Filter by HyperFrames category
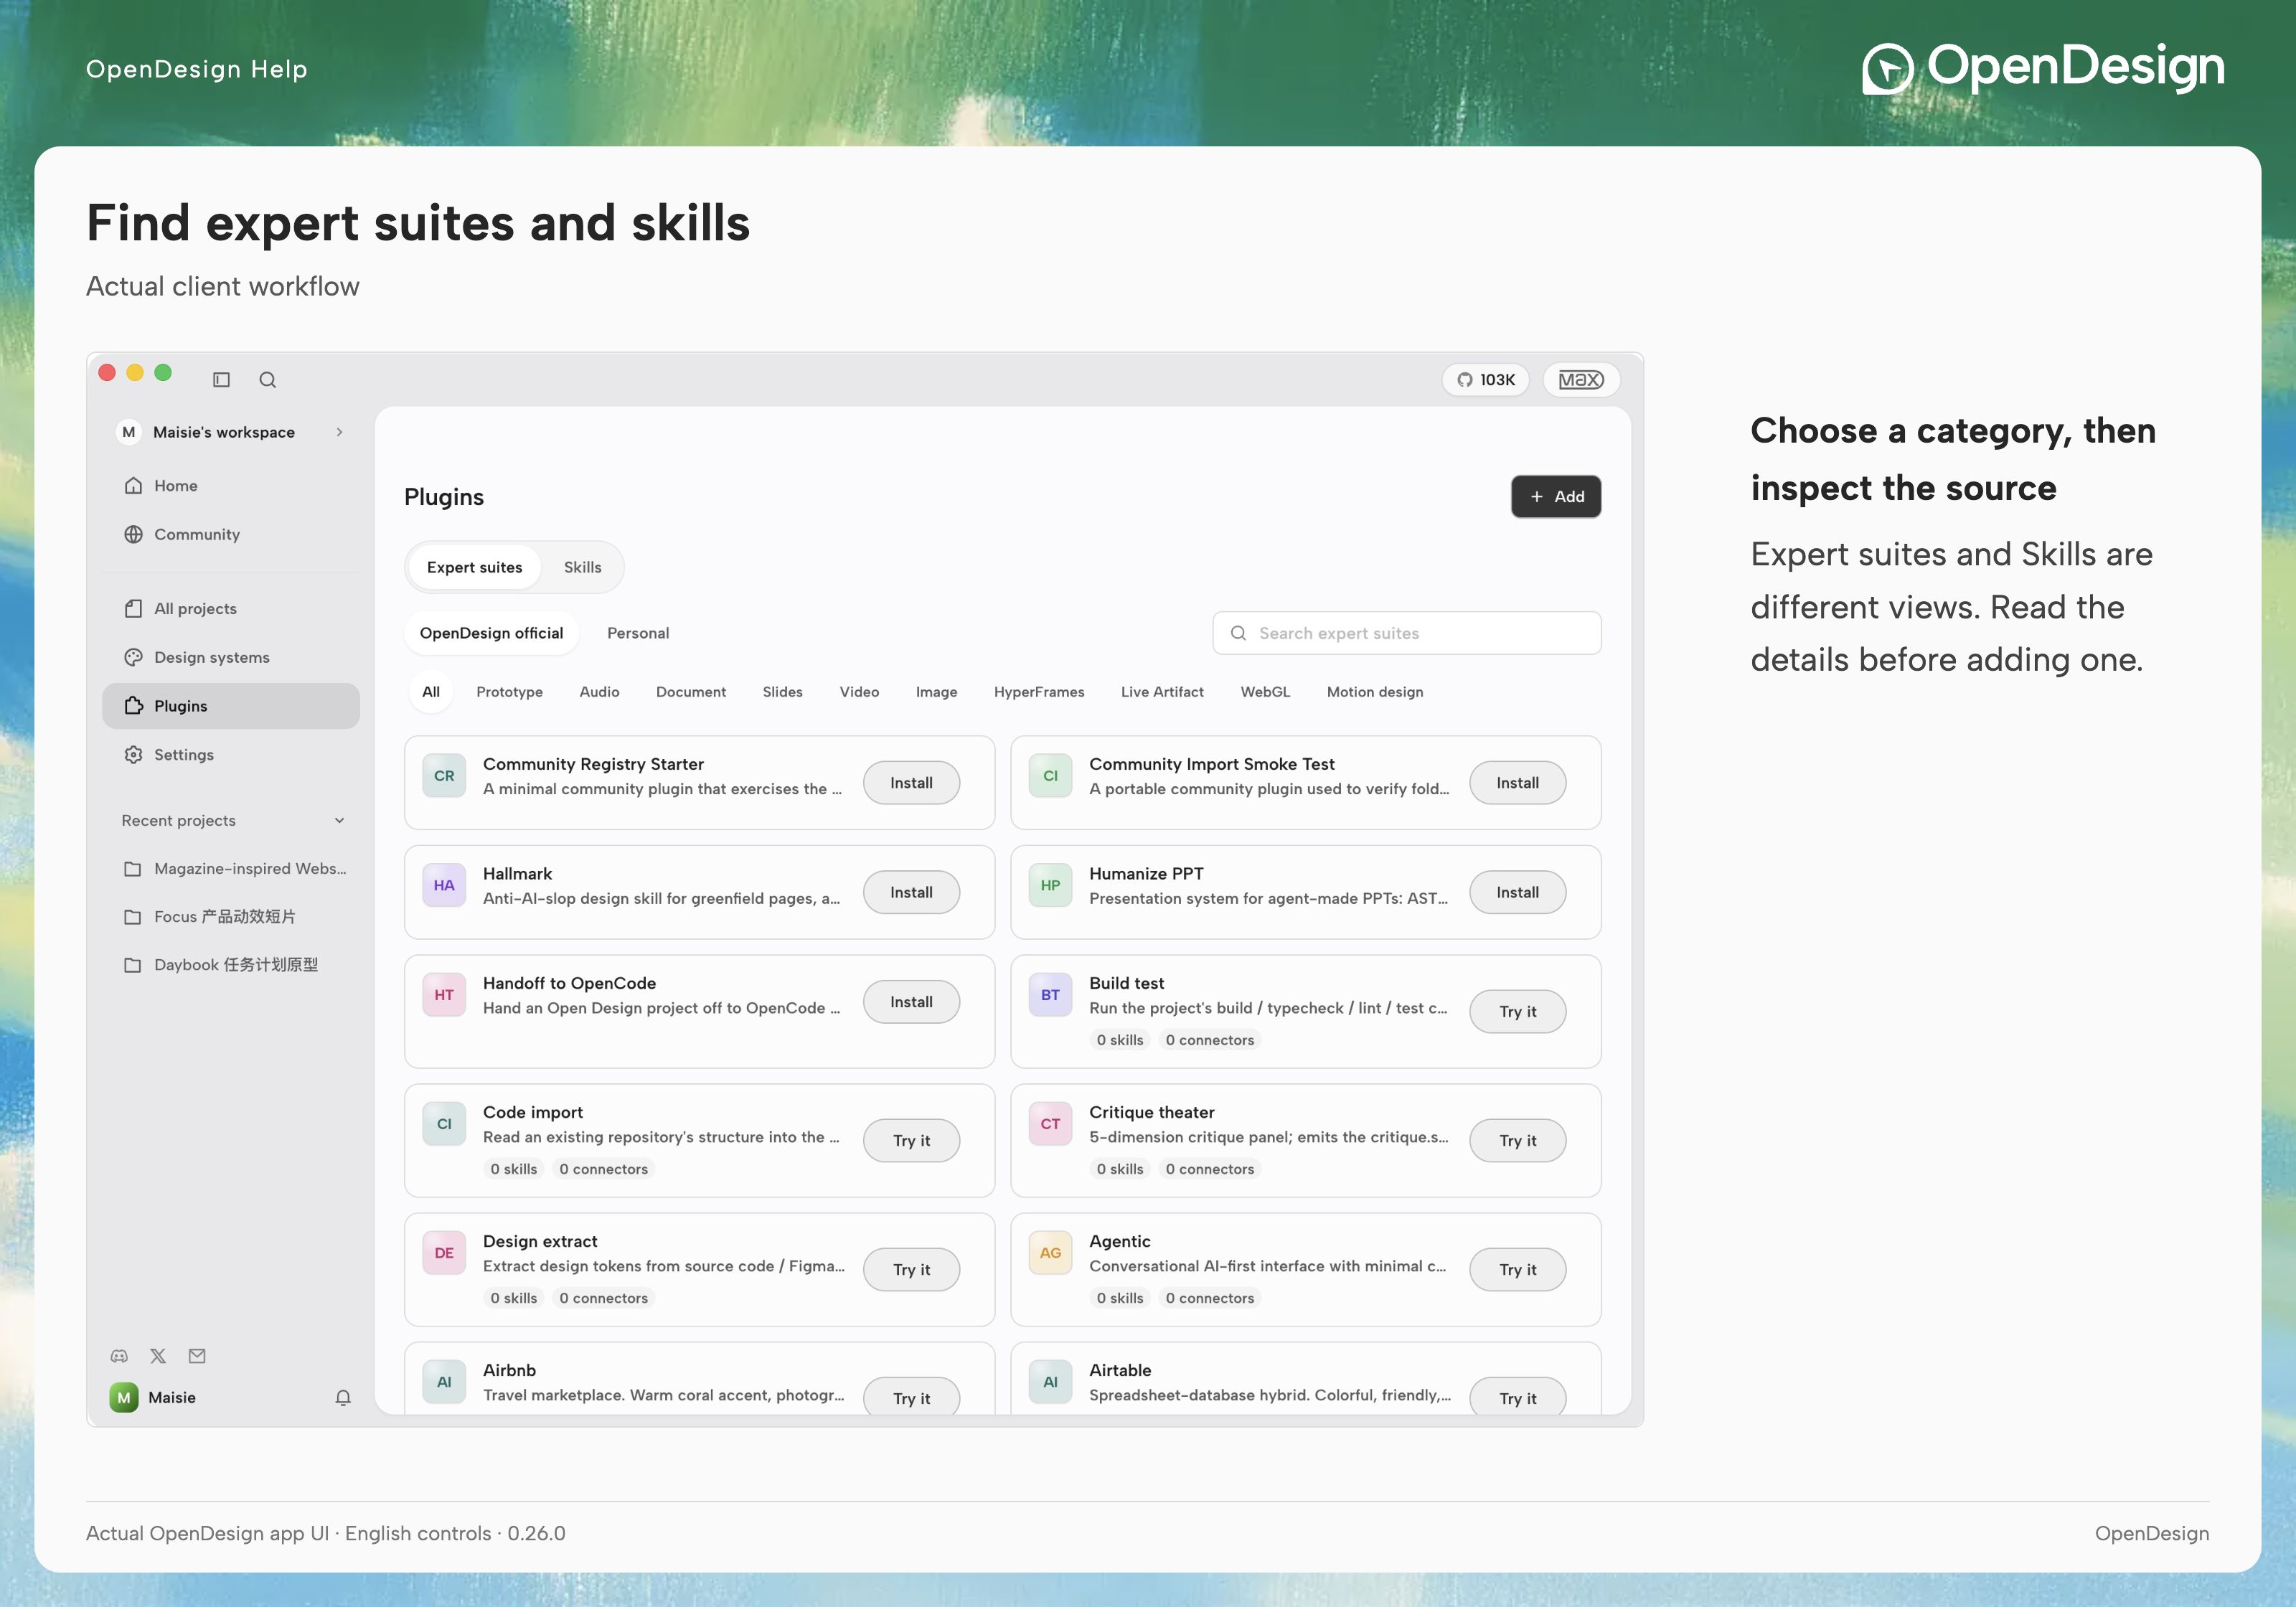 click(1039, 692)
